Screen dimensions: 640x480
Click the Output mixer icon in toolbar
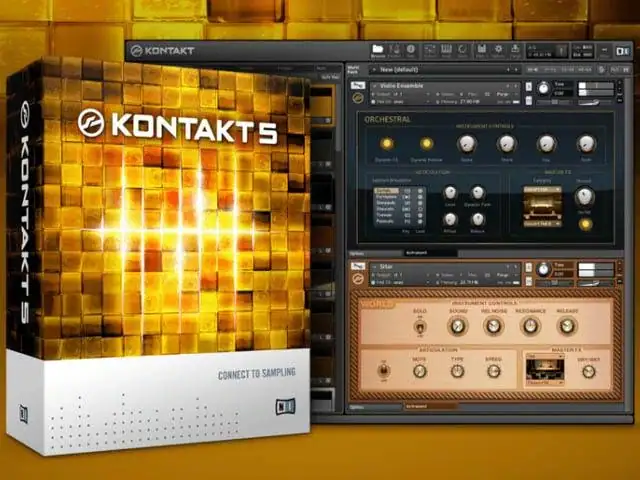click(x=429, y=51)
